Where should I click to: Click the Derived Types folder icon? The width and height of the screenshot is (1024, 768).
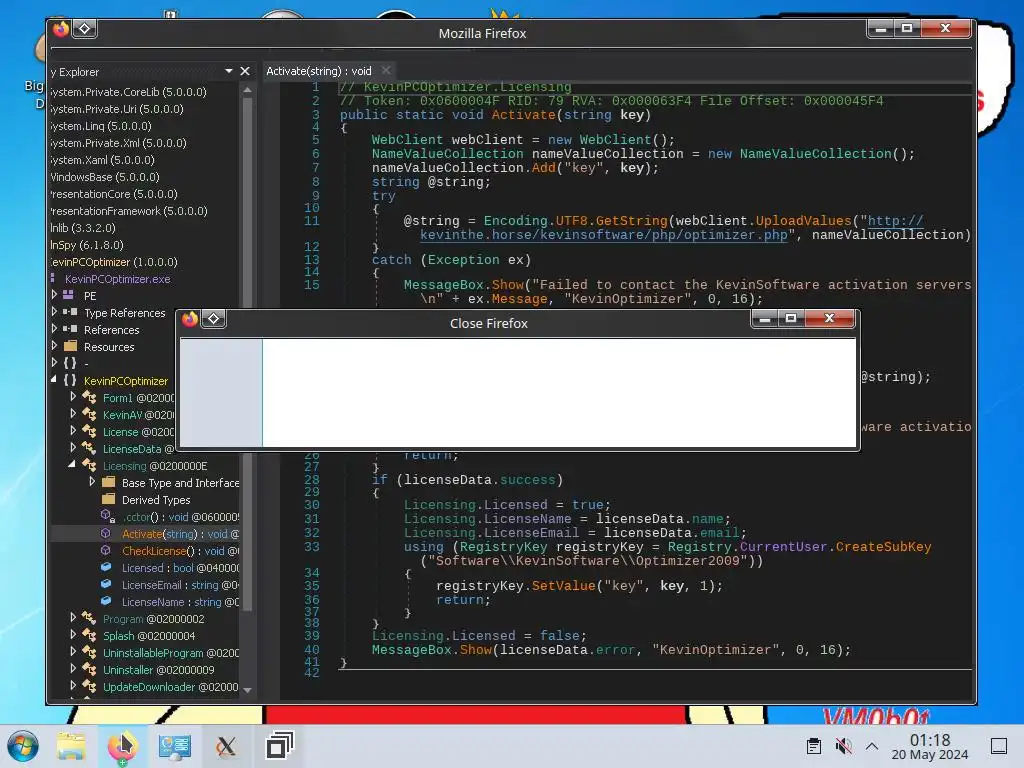109,499
